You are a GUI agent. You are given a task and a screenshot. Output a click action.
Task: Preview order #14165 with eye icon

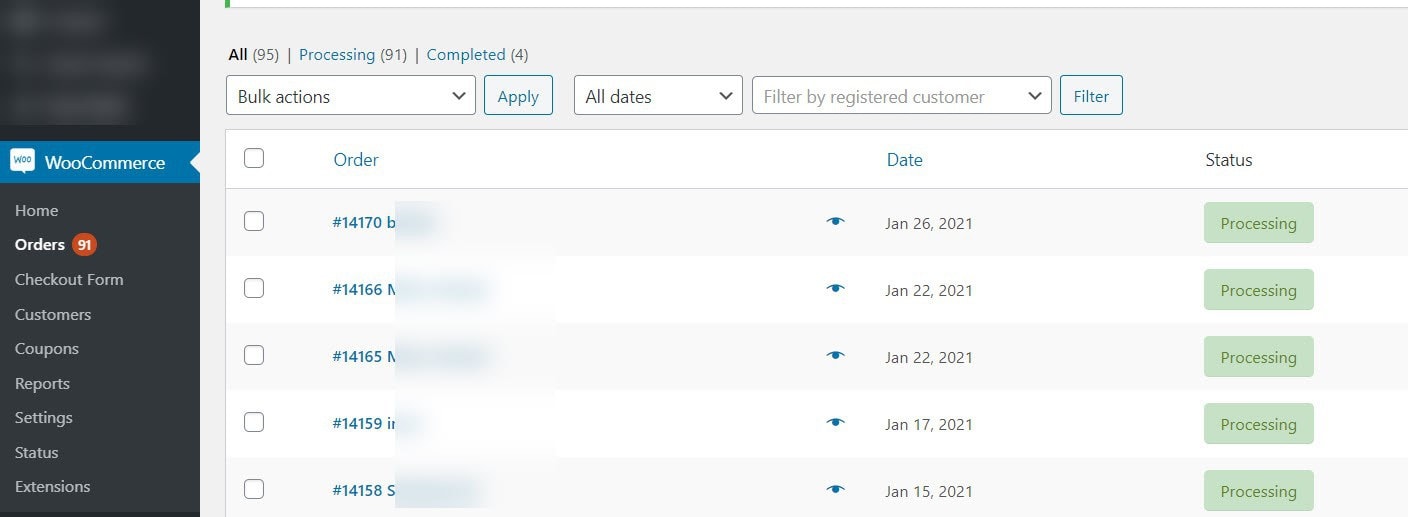click(836, 356)
